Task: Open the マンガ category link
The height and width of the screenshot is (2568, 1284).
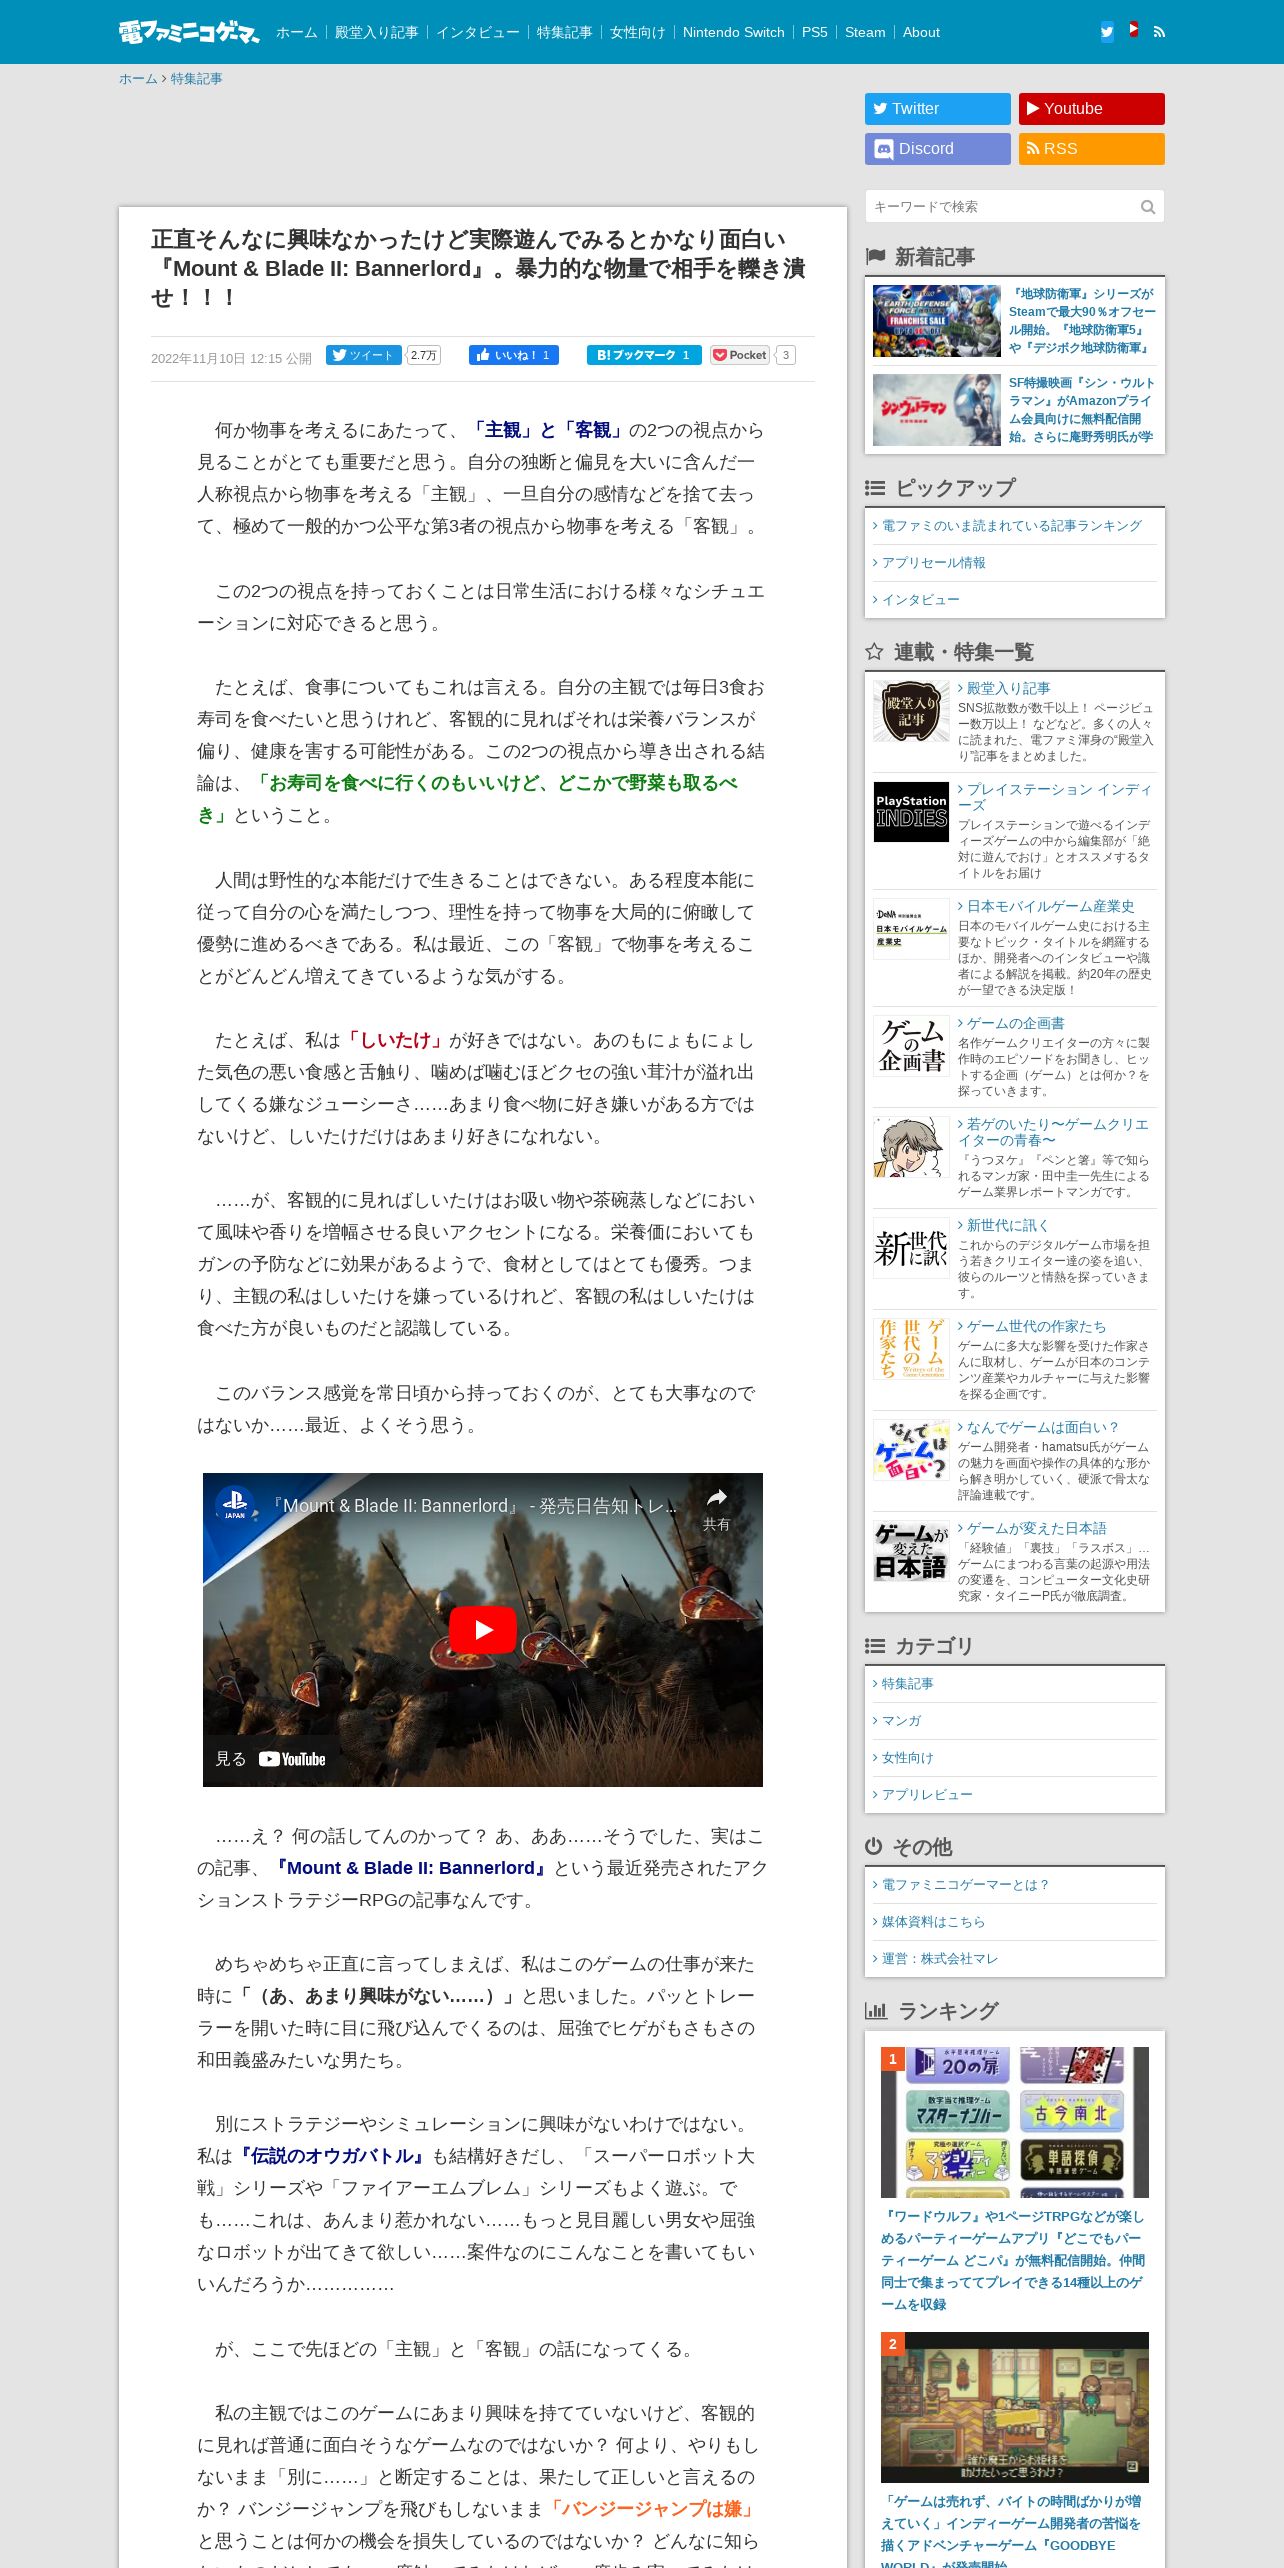Action: 901,1721
